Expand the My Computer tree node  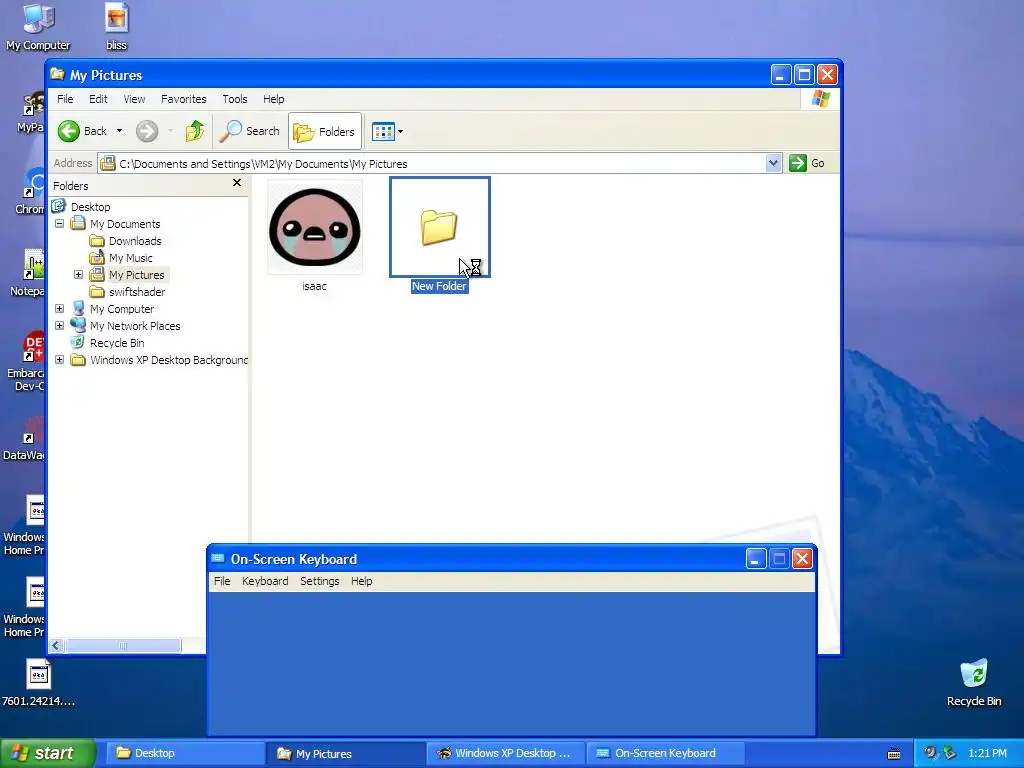click(59, 308)
